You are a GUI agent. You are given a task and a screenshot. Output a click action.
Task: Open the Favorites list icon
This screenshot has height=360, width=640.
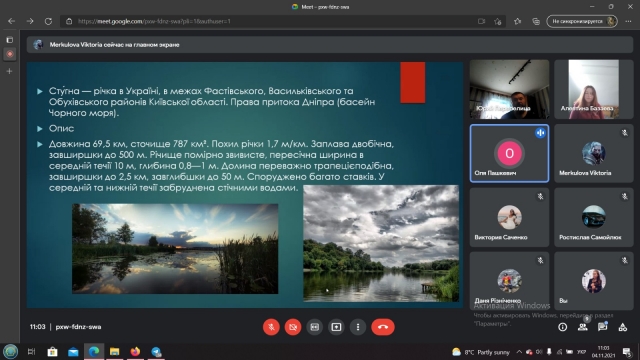[518, 21]
